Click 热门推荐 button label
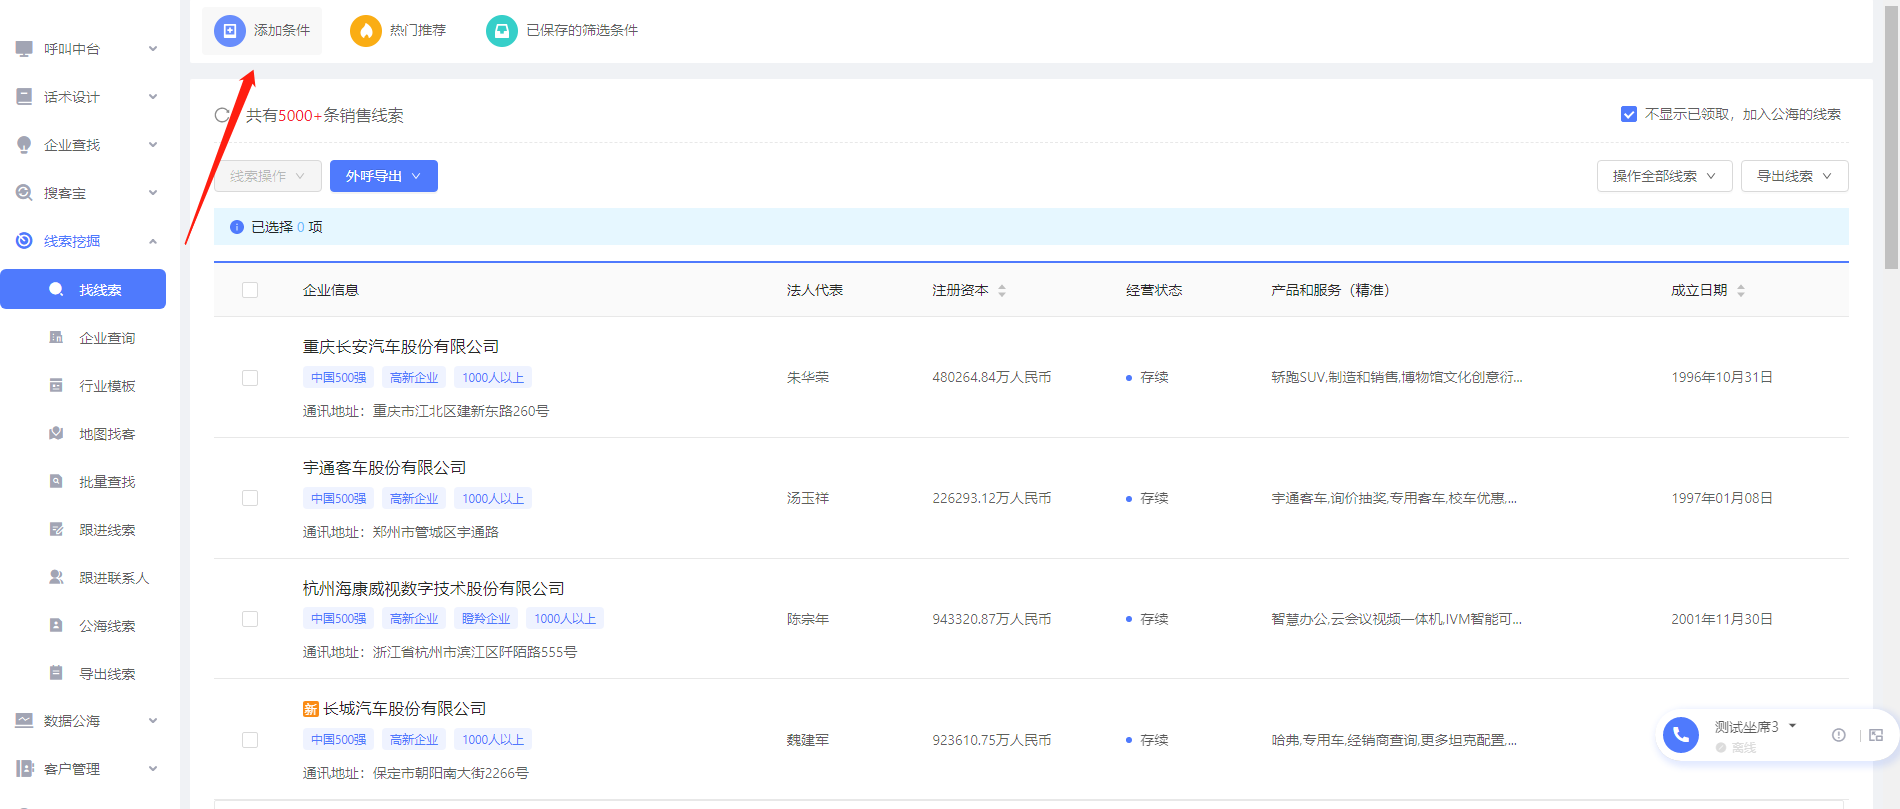The height and width of the screenshot is (809, 1900). coord(418,31)
